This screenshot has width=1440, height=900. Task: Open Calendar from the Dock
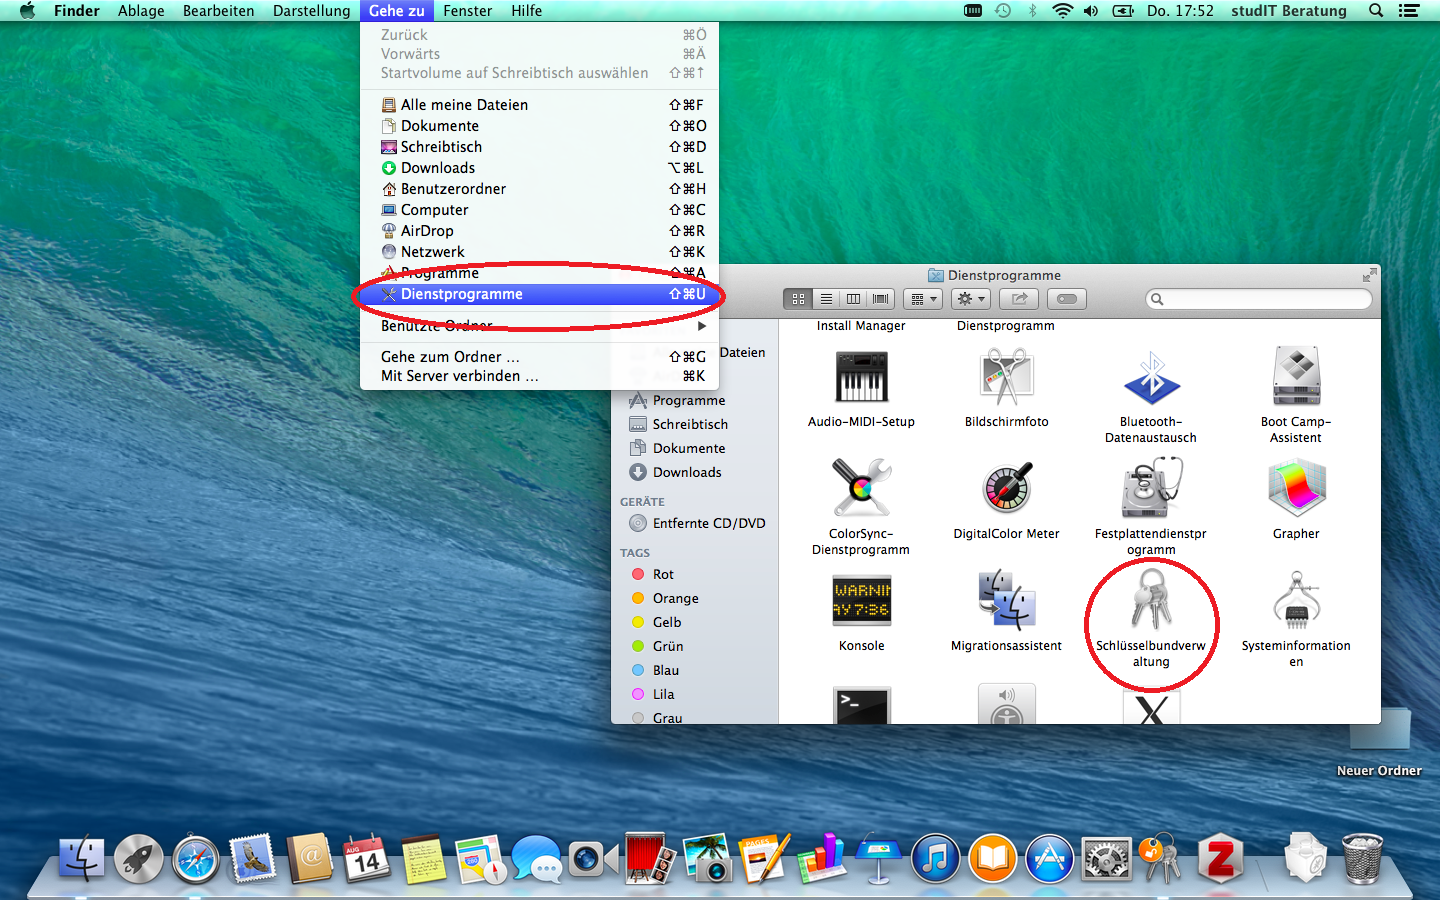(366, 858)
